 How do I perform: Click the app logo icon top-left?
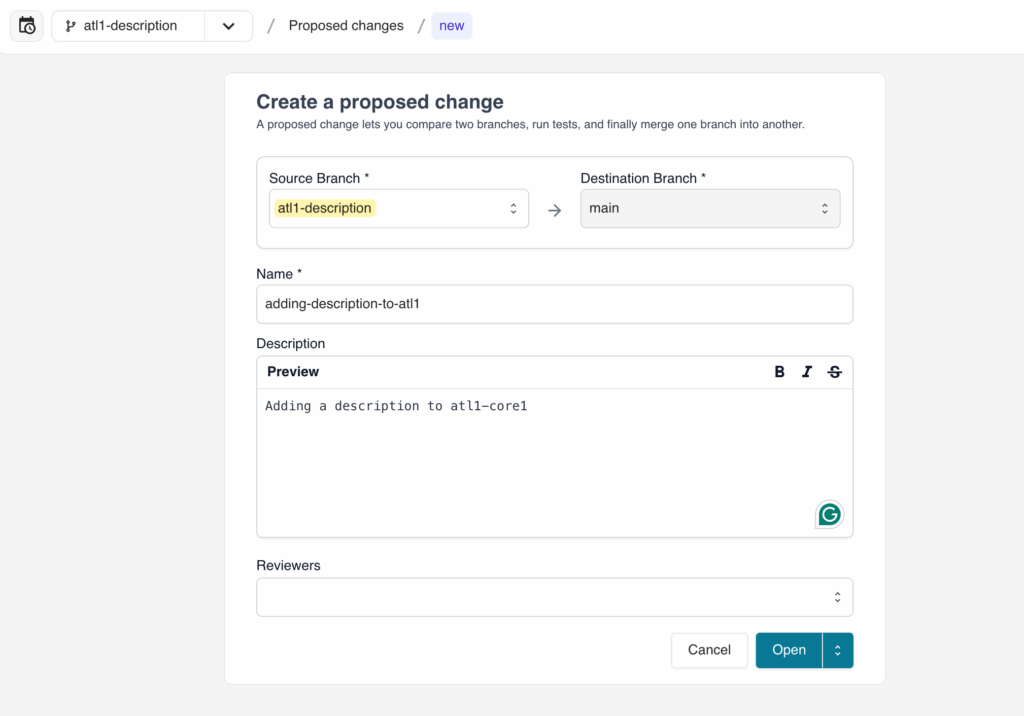(x=26, y=25)
